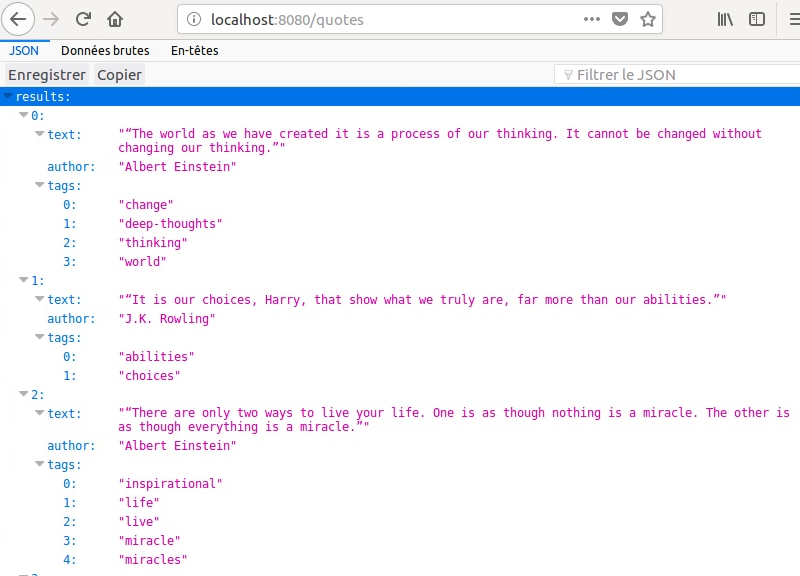Focus the Filtrer le JSON field

[677, 75]
